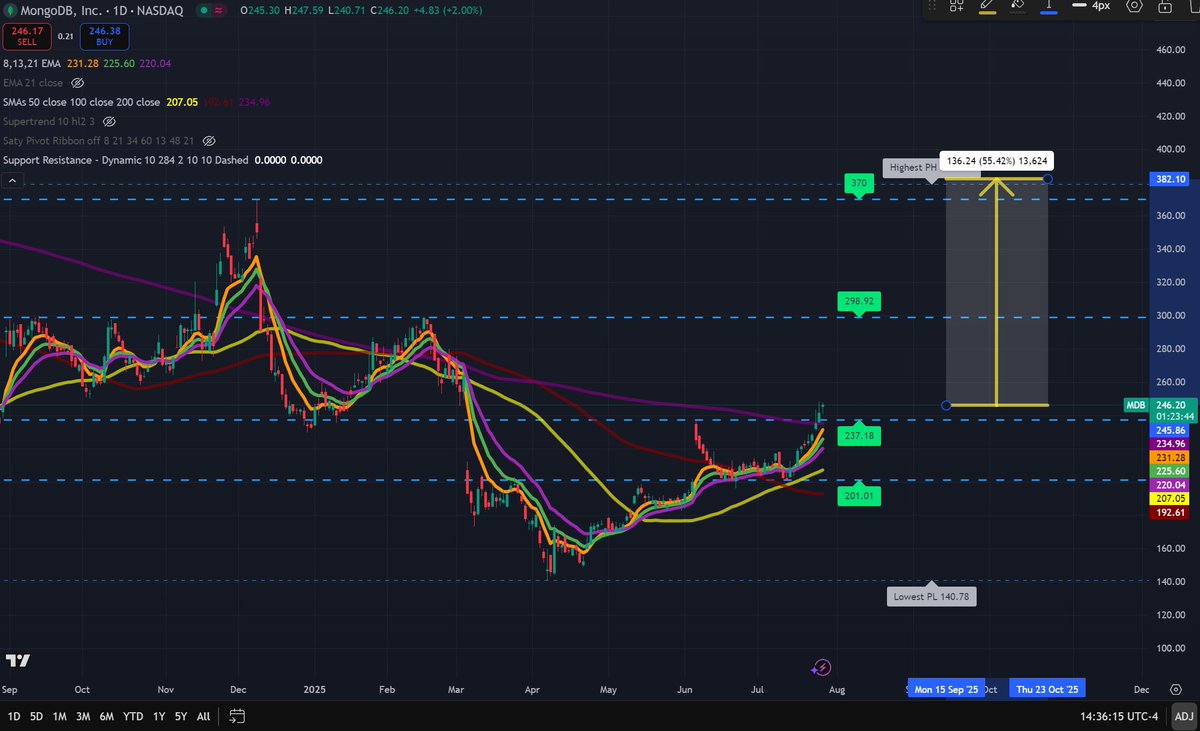The height and width of the screenshot is (731, 1200).
Task: Show the EMA 21 close indicator
Action: [77, 83]
